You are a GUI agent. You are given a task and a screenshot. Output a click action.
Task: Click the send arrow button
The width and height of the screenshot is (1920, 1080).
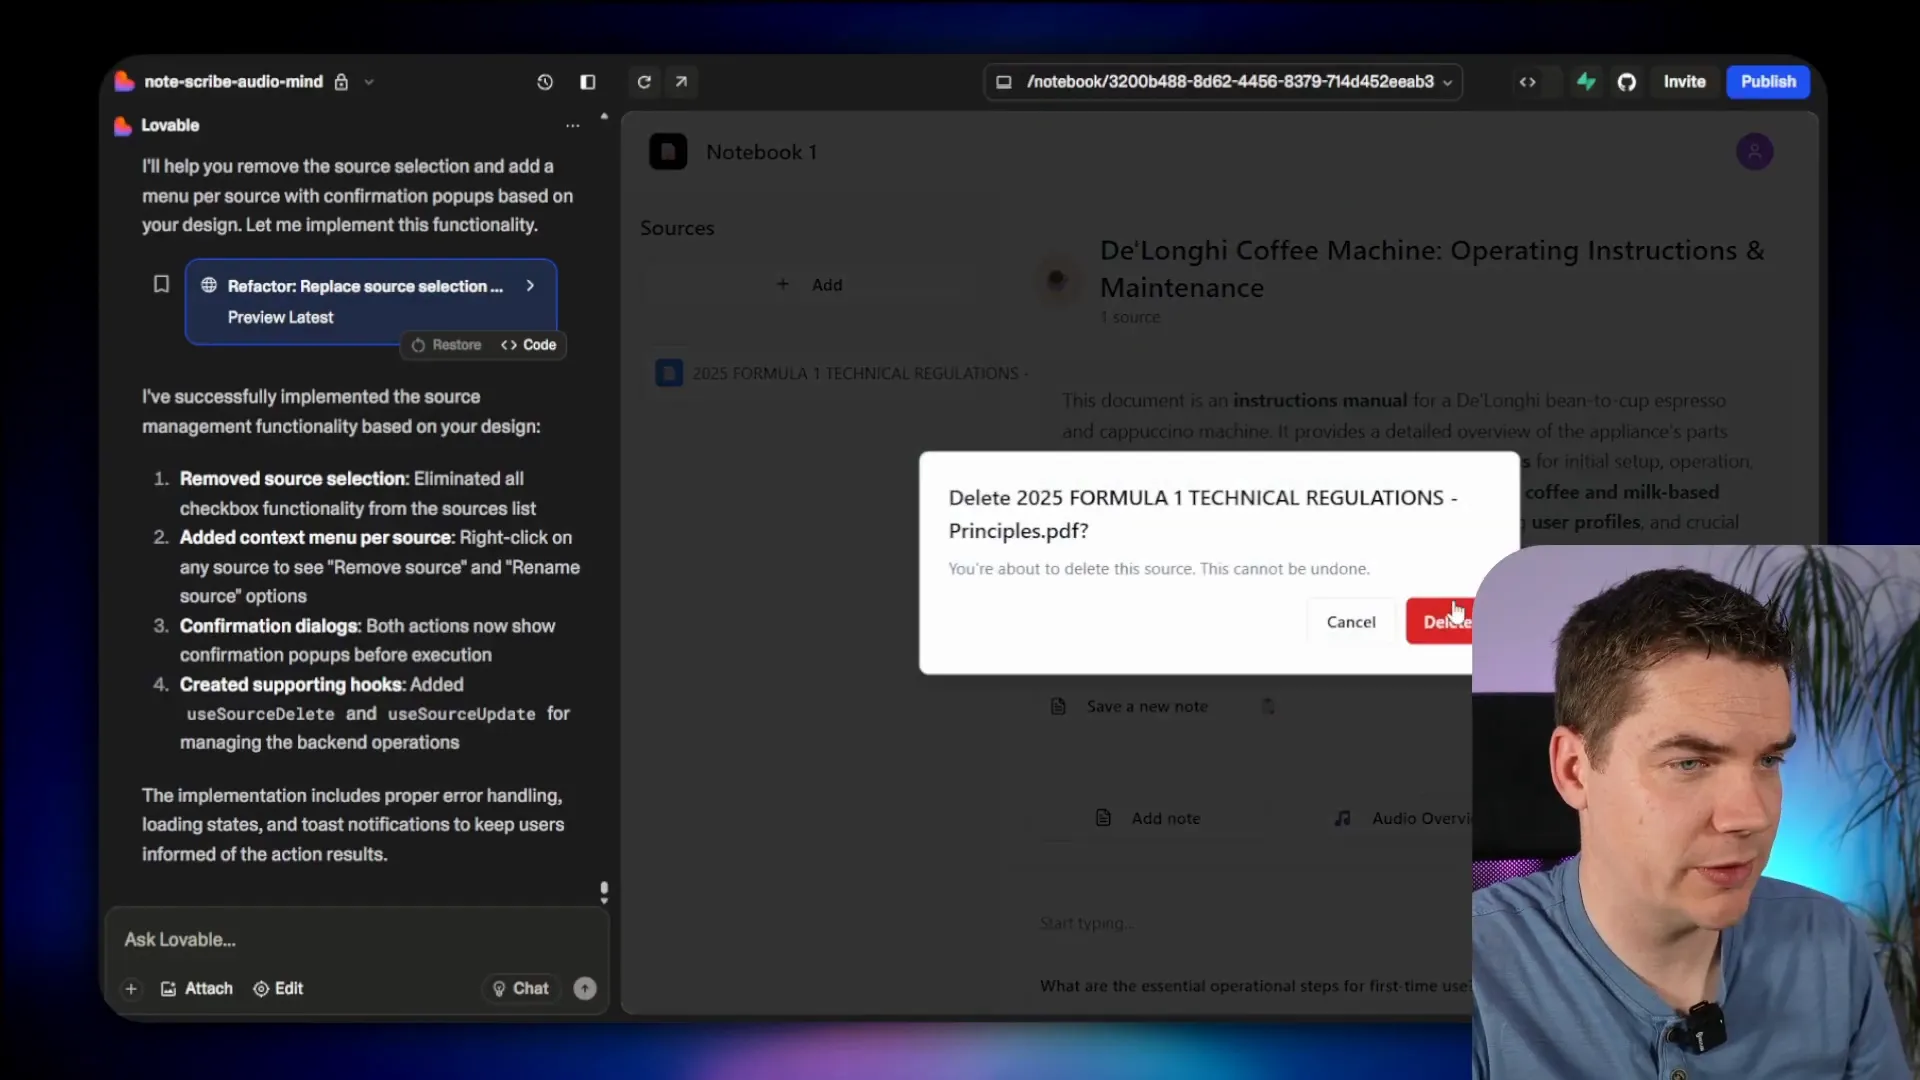tap(585, 989)
